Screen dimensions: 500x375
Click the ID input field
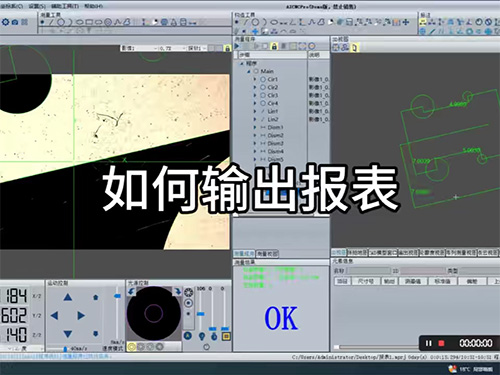tap(423, 271)
